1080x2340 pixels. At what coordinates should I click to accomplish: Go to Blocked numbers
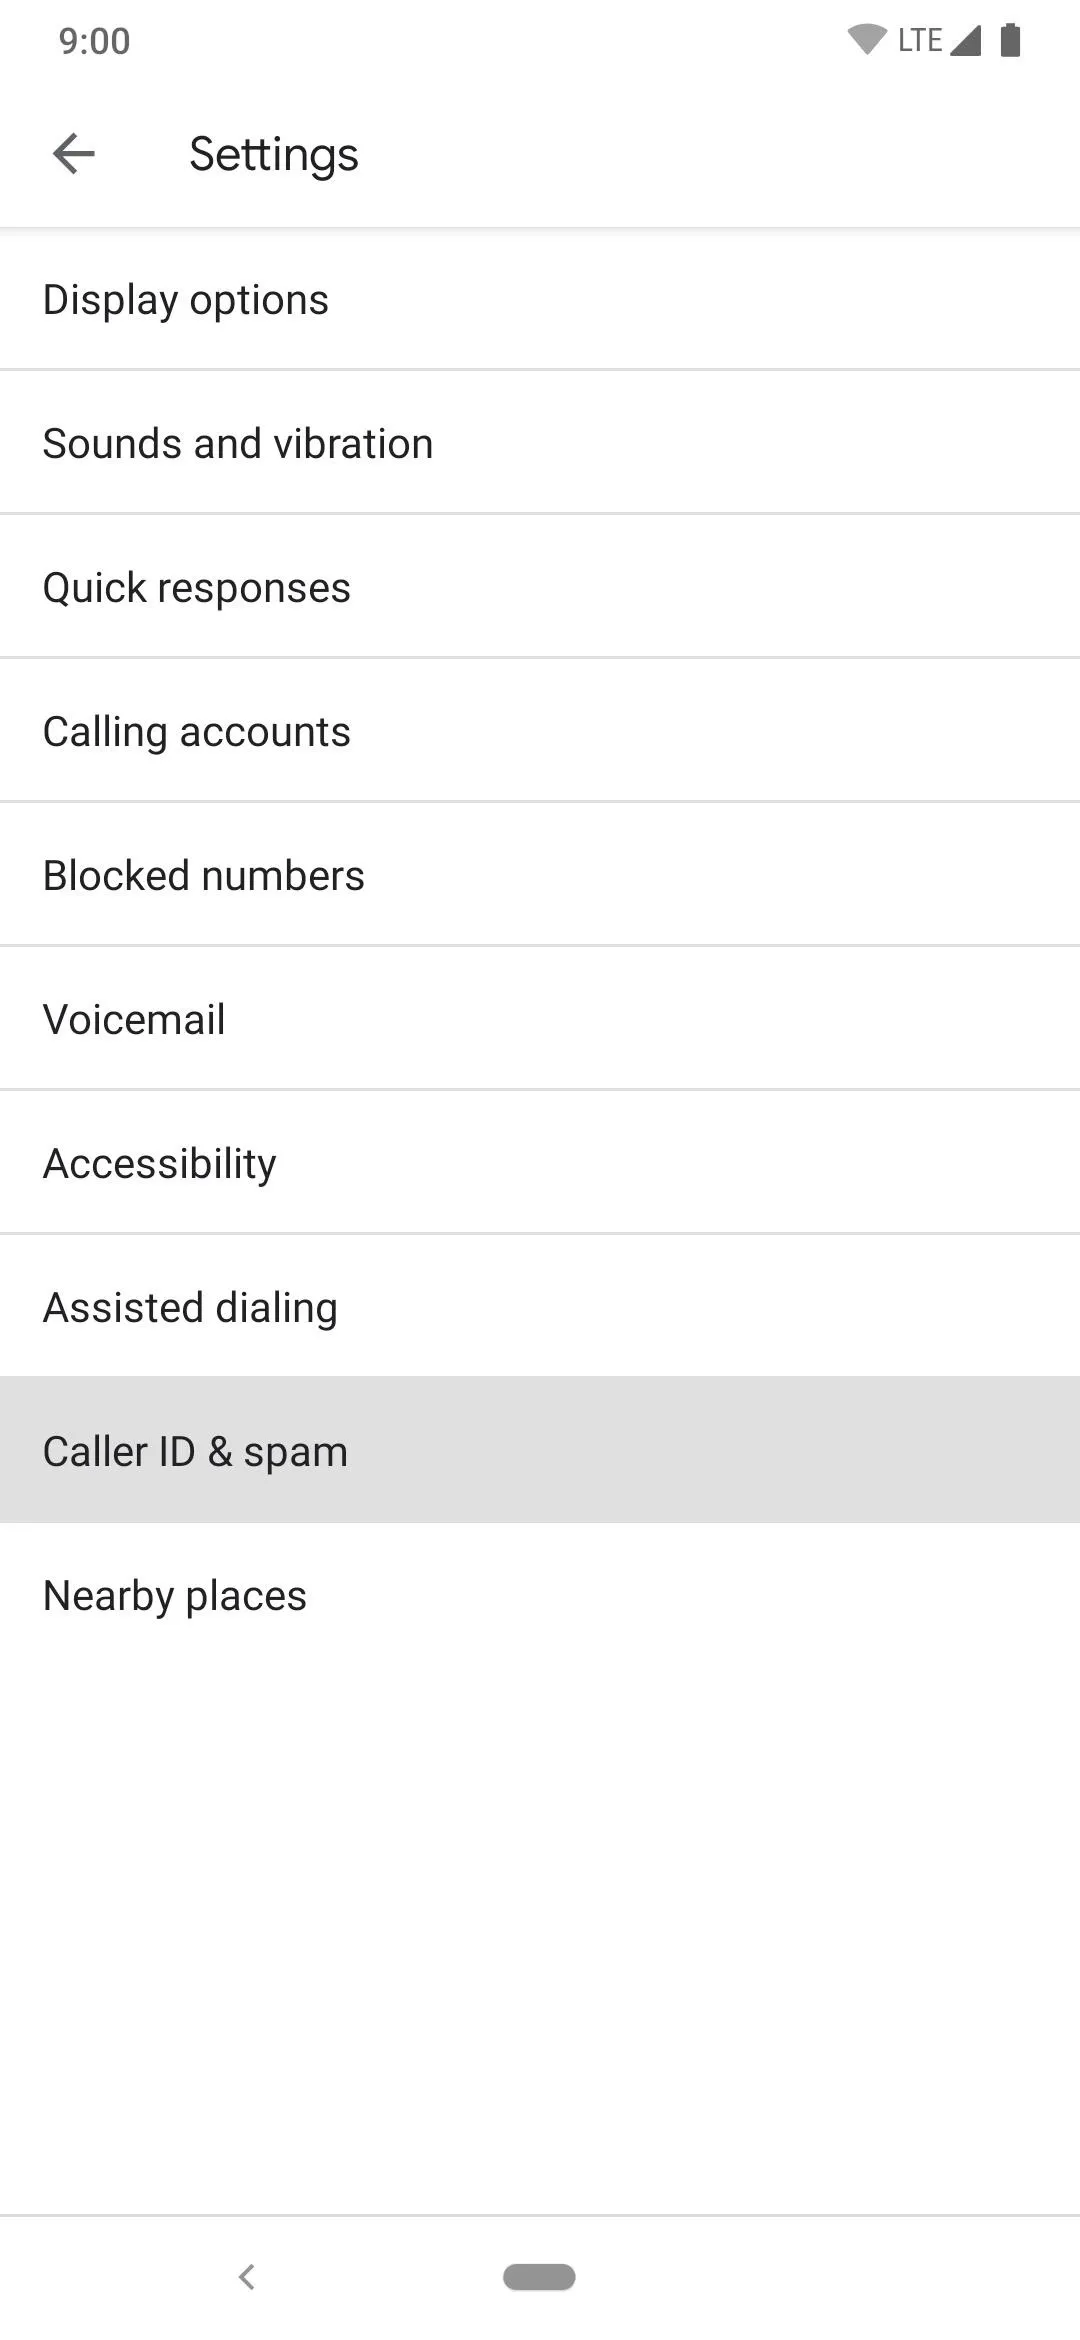click(x=540, y=875)
